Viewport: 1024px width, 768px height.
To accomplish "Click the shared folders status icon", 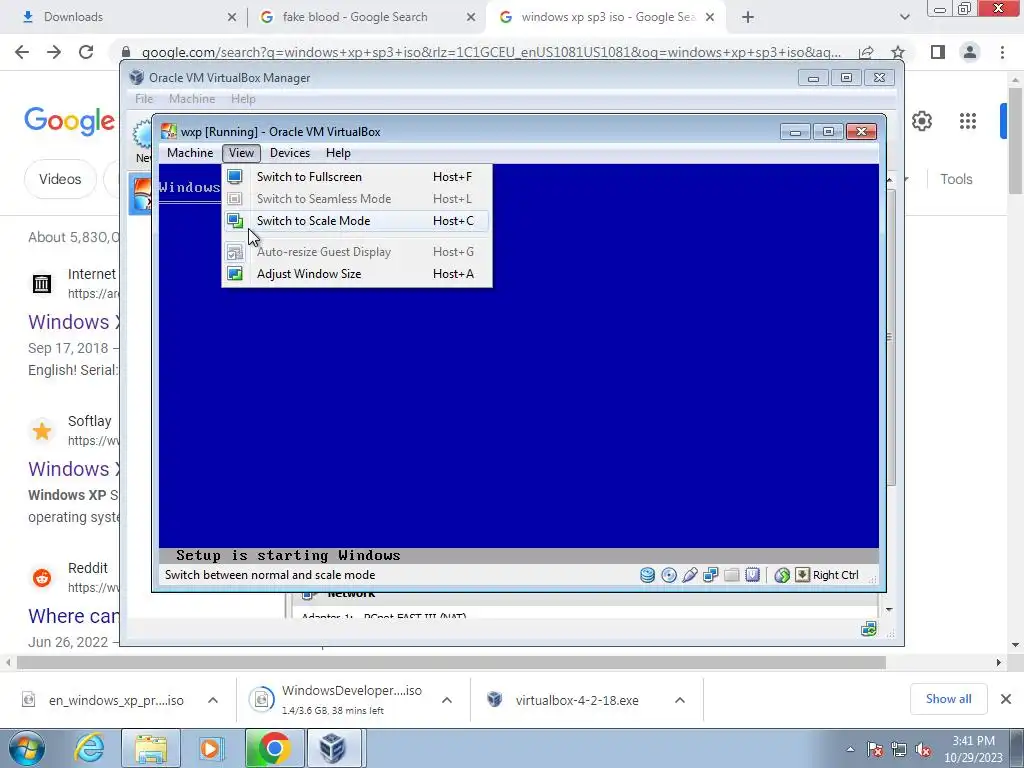I will click(731, 575).
